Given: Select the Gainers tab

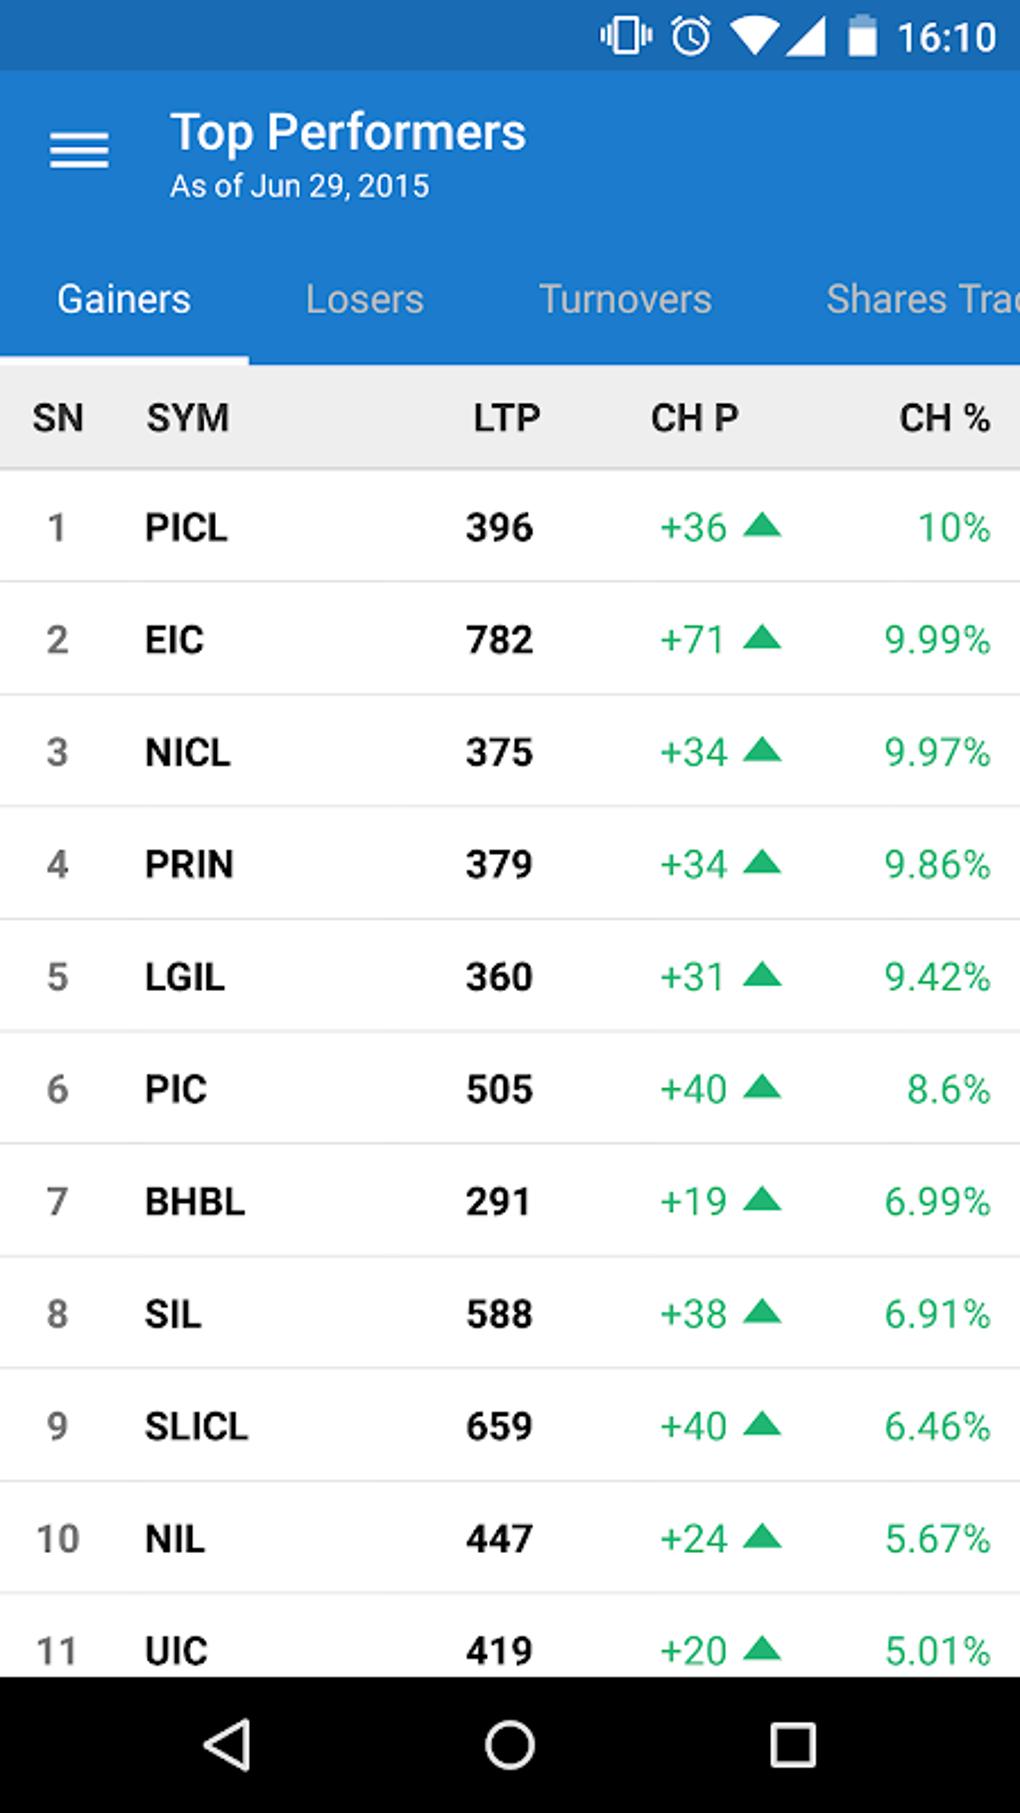Looking at the screenshot, I should click(x=124, y=299).
